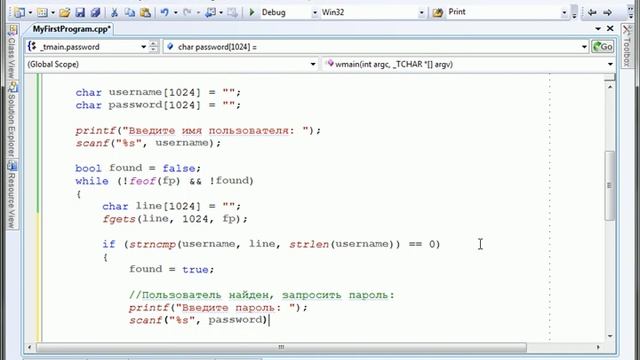640x360 pixels.
Task: Open the wmain function members dropdown
Action: click(610, 64)
